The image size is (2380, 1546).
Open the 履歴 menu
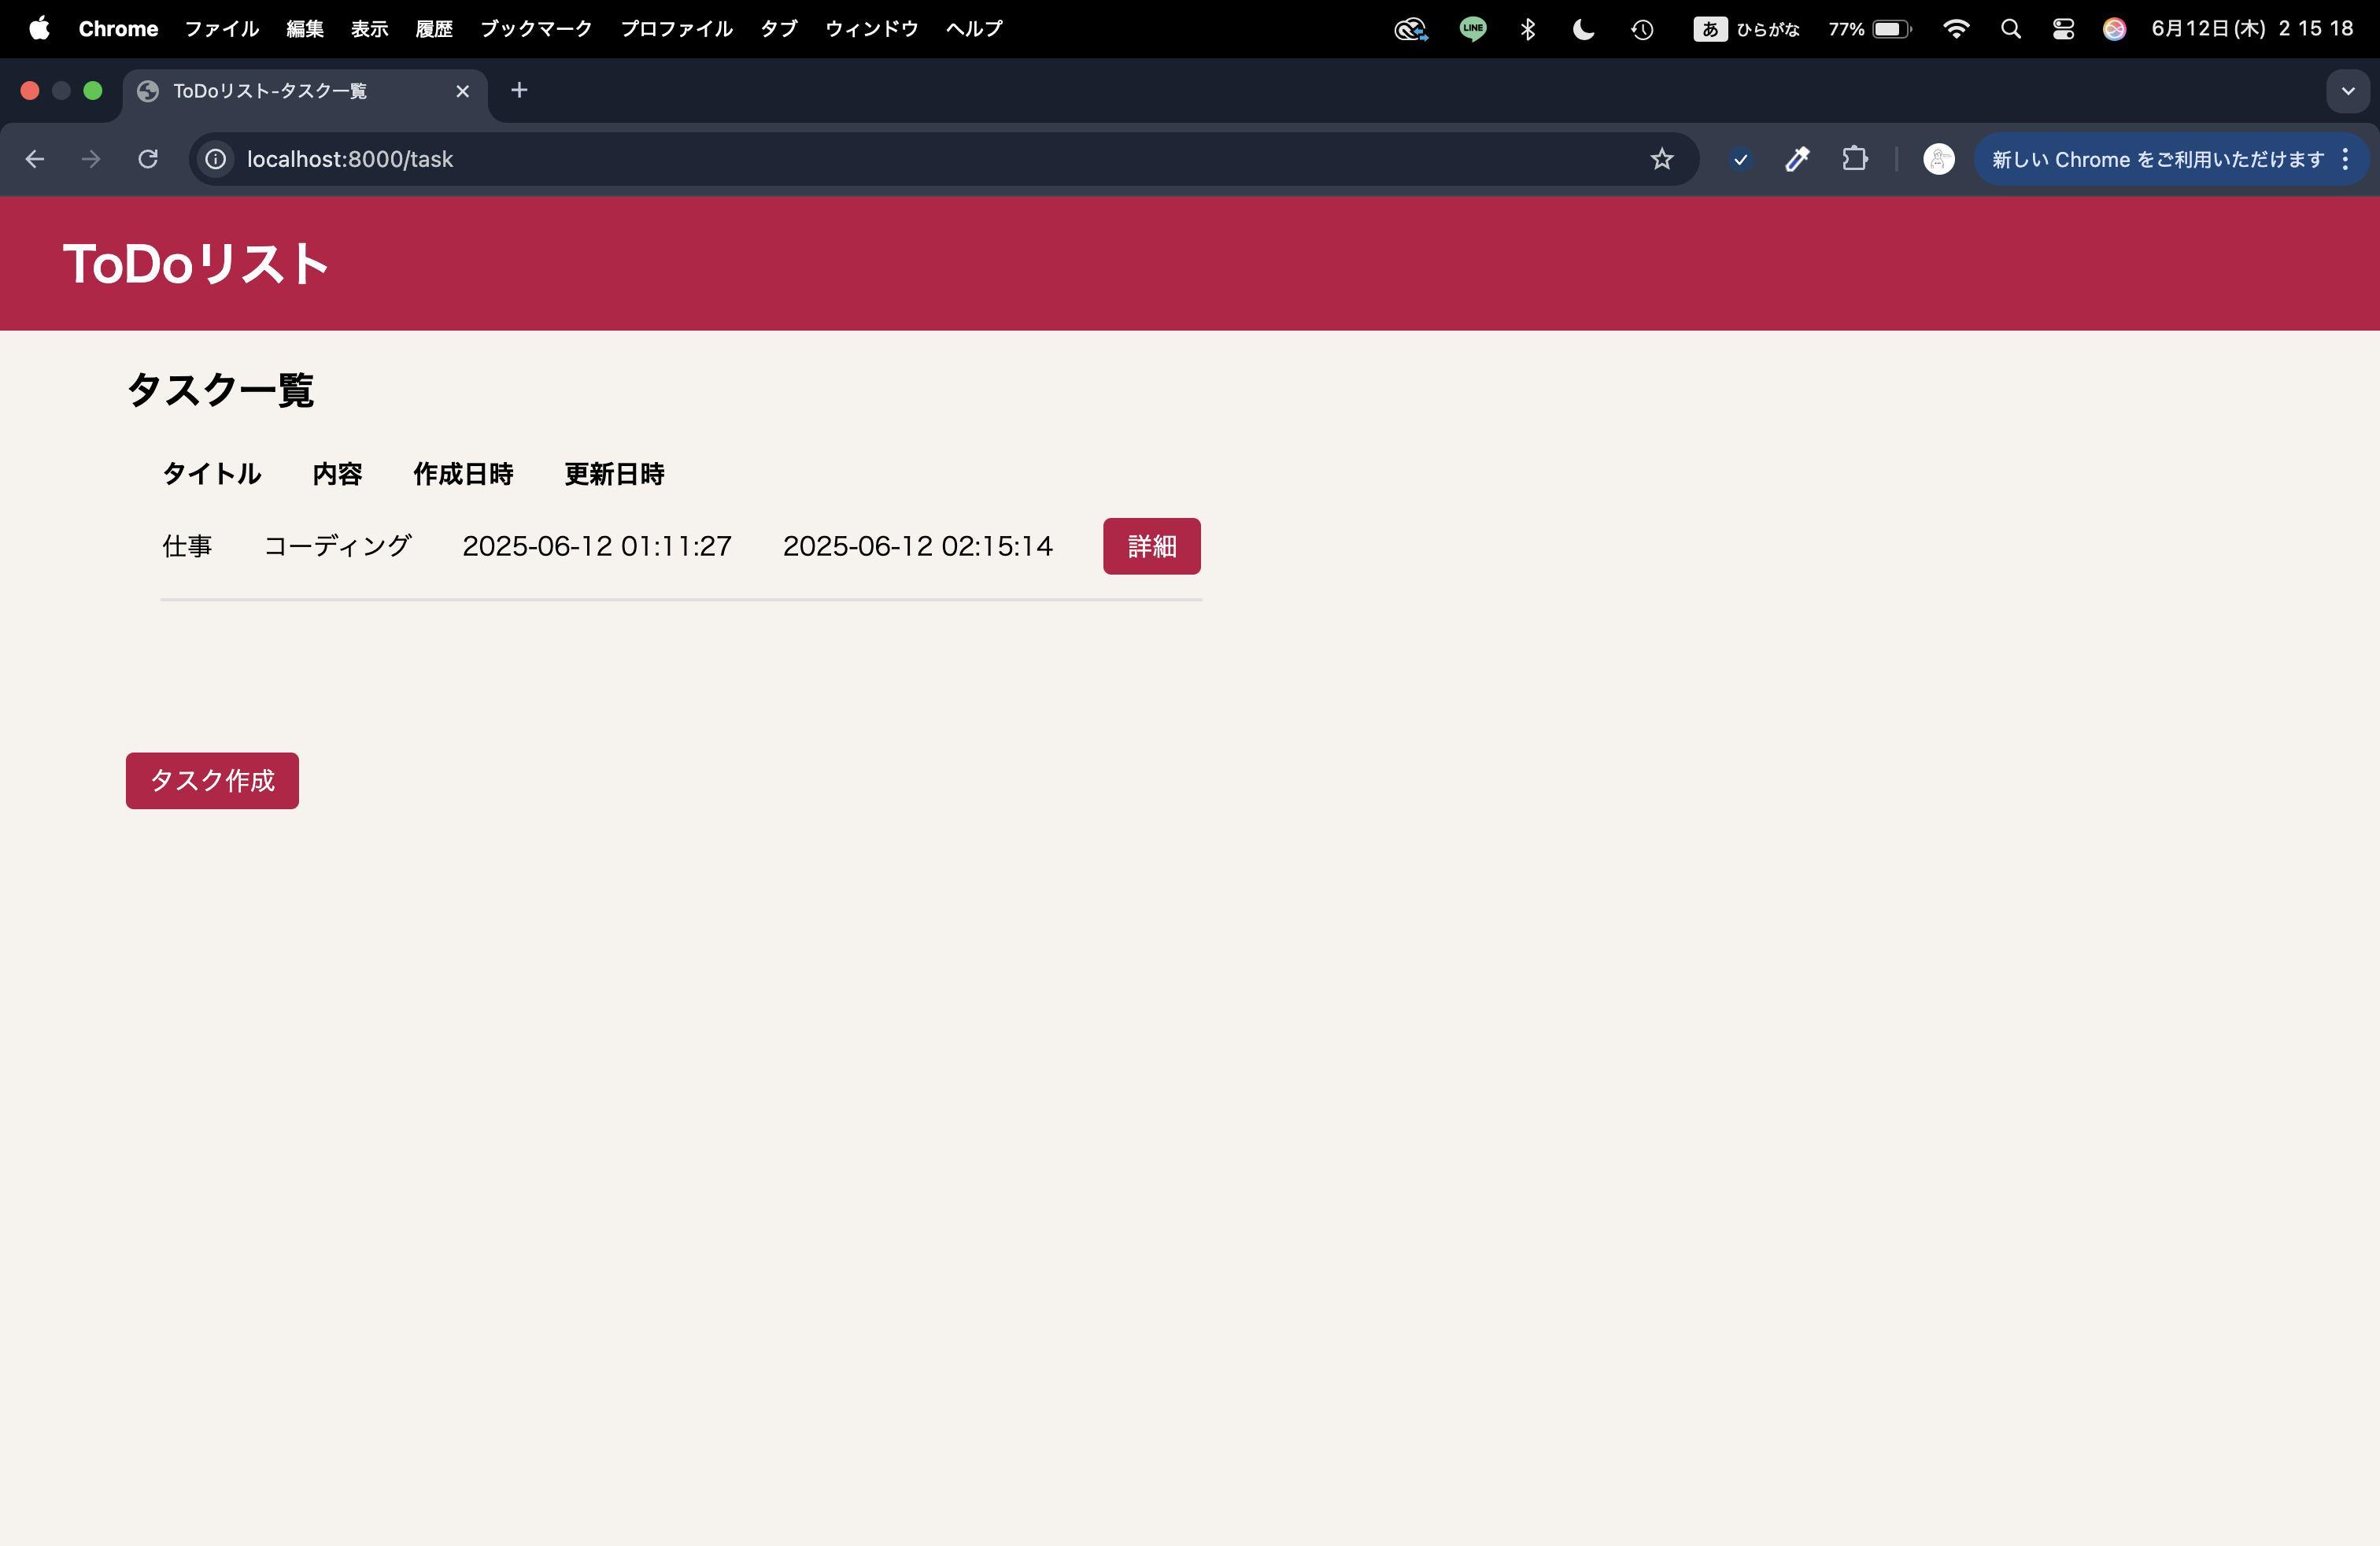[434, 29]
